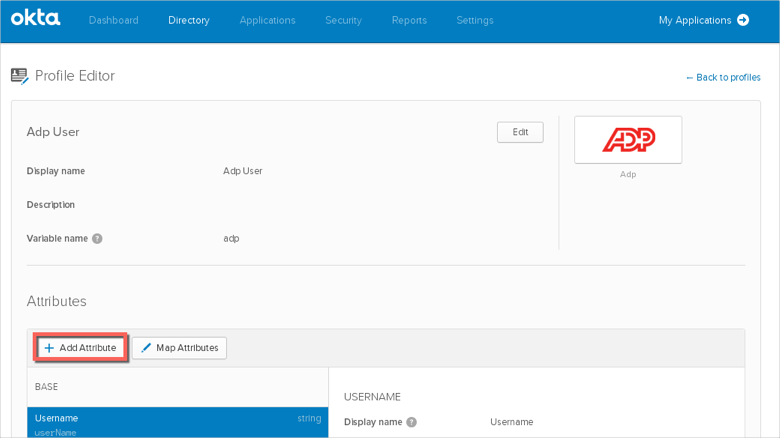Open the Directory menu

[x=189, y=20]
